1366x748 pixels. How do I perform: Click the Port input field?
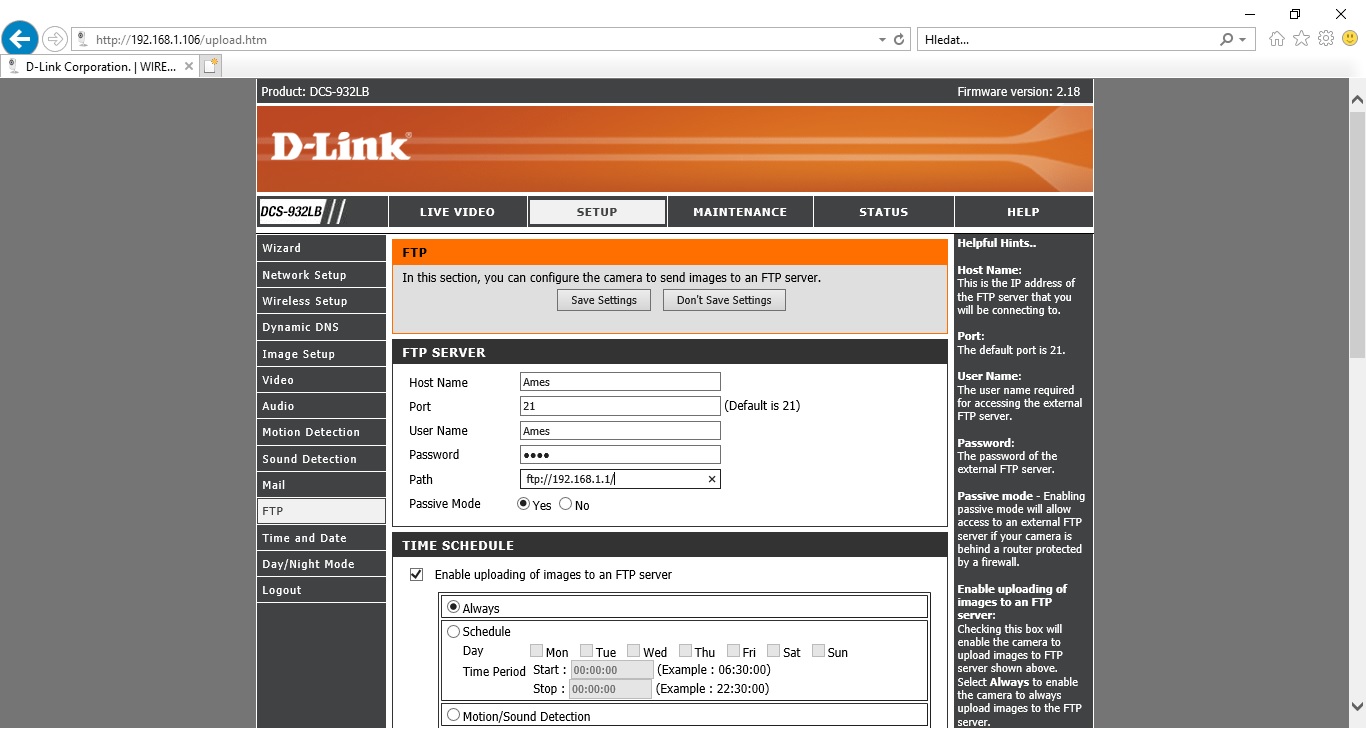pyautogui.click(x=620, y=406)
